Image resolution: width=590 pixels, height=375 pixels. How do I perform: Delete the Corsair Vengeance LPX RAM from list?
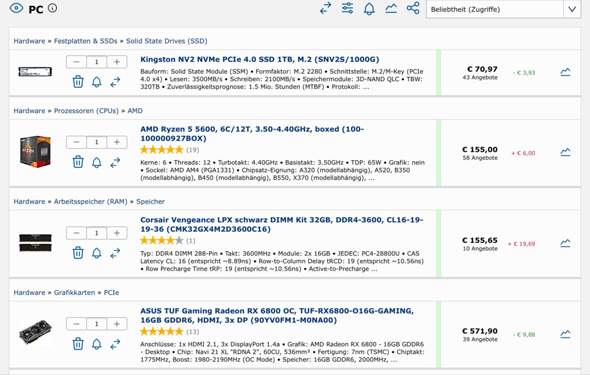click(x=78, y=253)
